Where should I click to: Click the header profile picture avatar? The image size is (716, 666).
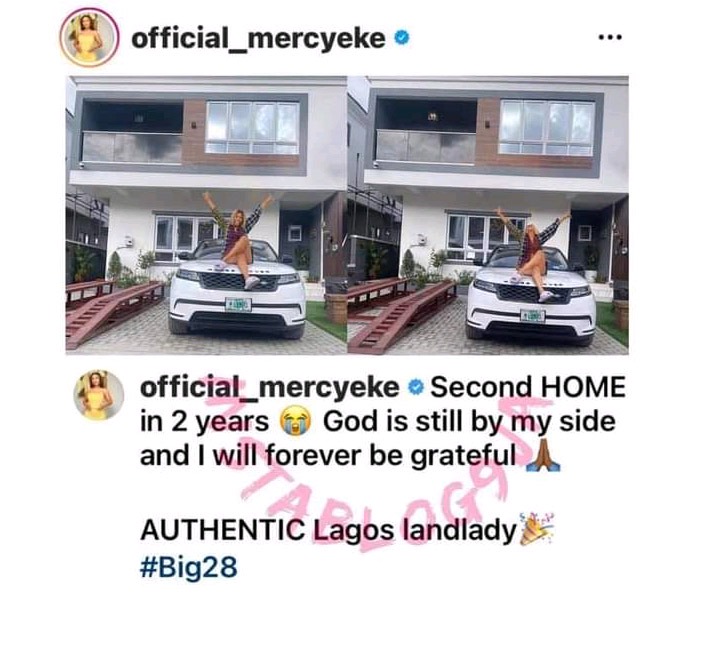(x=90, y=37)
